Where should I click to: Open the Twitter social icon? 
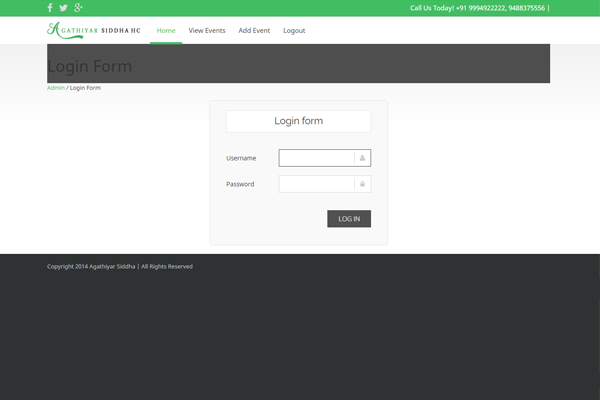coord(64,8)
